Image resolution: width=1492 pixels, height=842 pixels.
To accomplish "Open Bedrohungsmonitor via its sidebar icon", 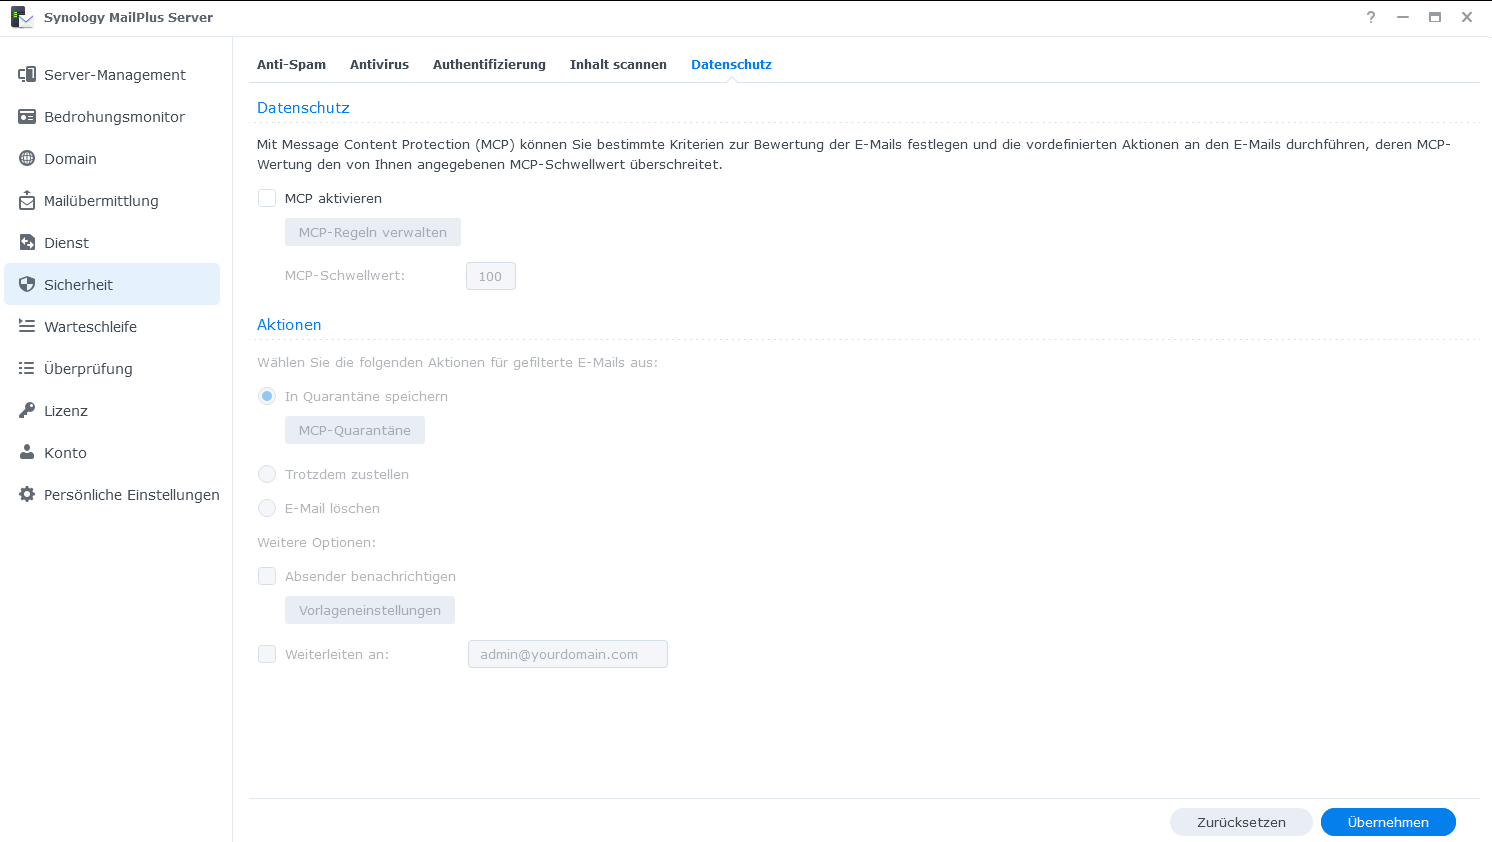I will coord(27,117).
